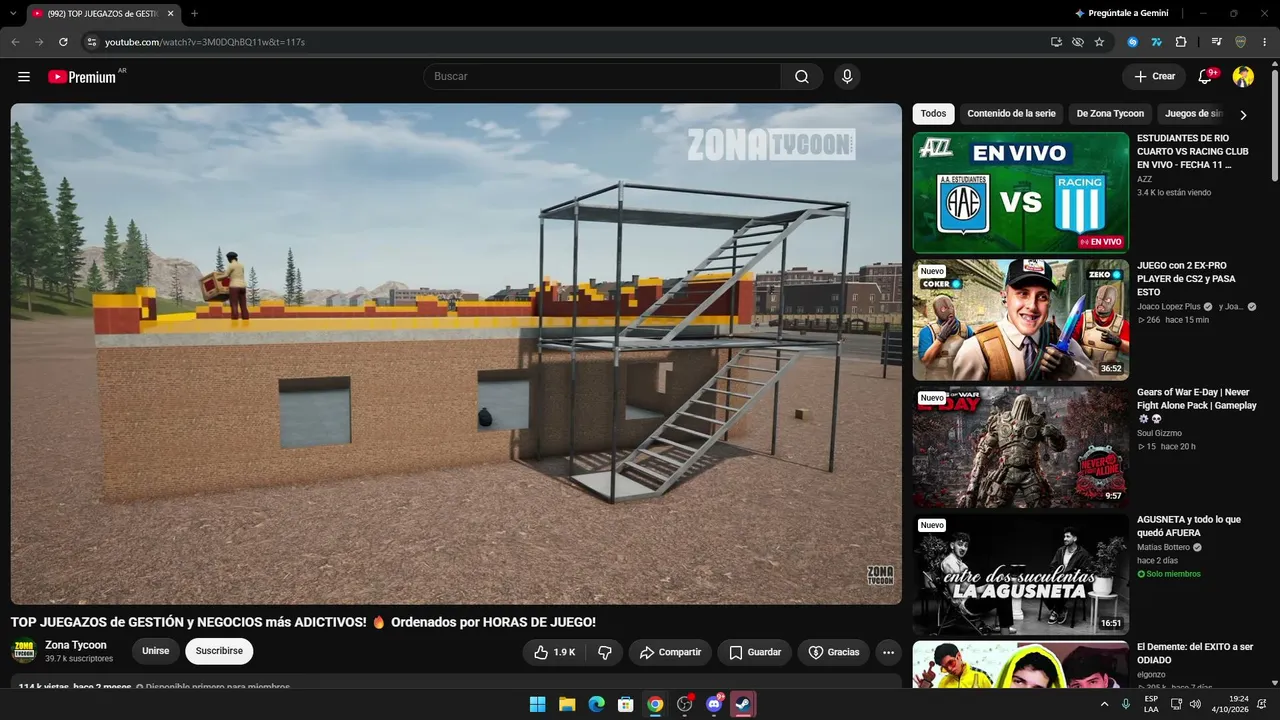Open OBS Studio from the taskbar
The width and height of the screenshot is (1280, 720).
click(685, 704)
